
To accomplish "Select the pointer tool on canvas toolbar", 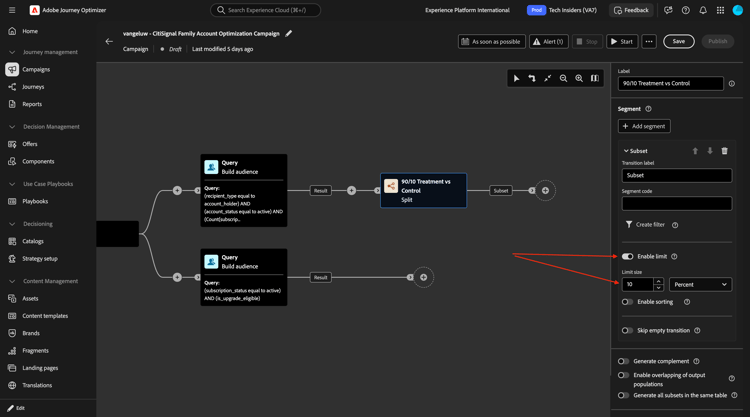I will pyautogui.click(x=516, y=78).
